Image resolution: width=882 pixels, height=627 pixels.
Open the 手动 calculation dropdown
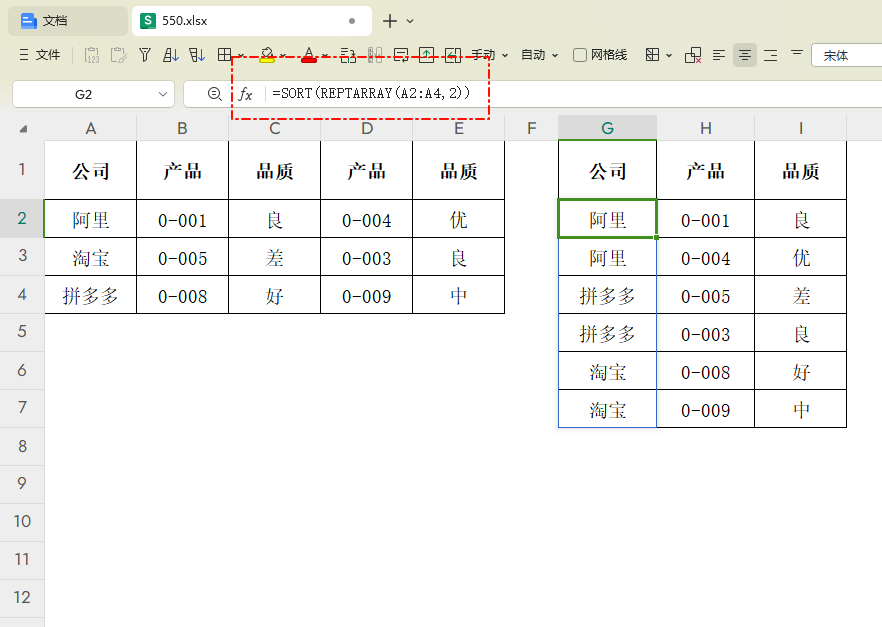pos(489,55)
